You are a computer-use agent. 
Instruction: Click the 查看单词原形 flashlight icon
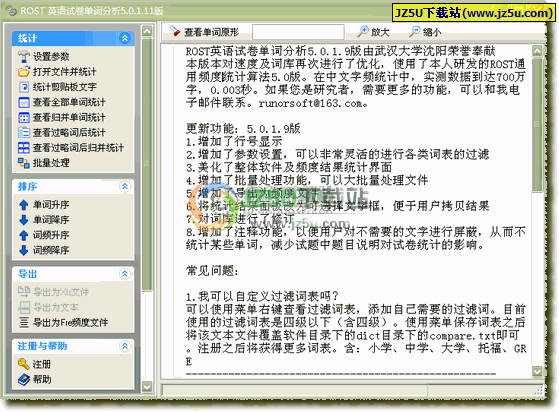point(174,31)
